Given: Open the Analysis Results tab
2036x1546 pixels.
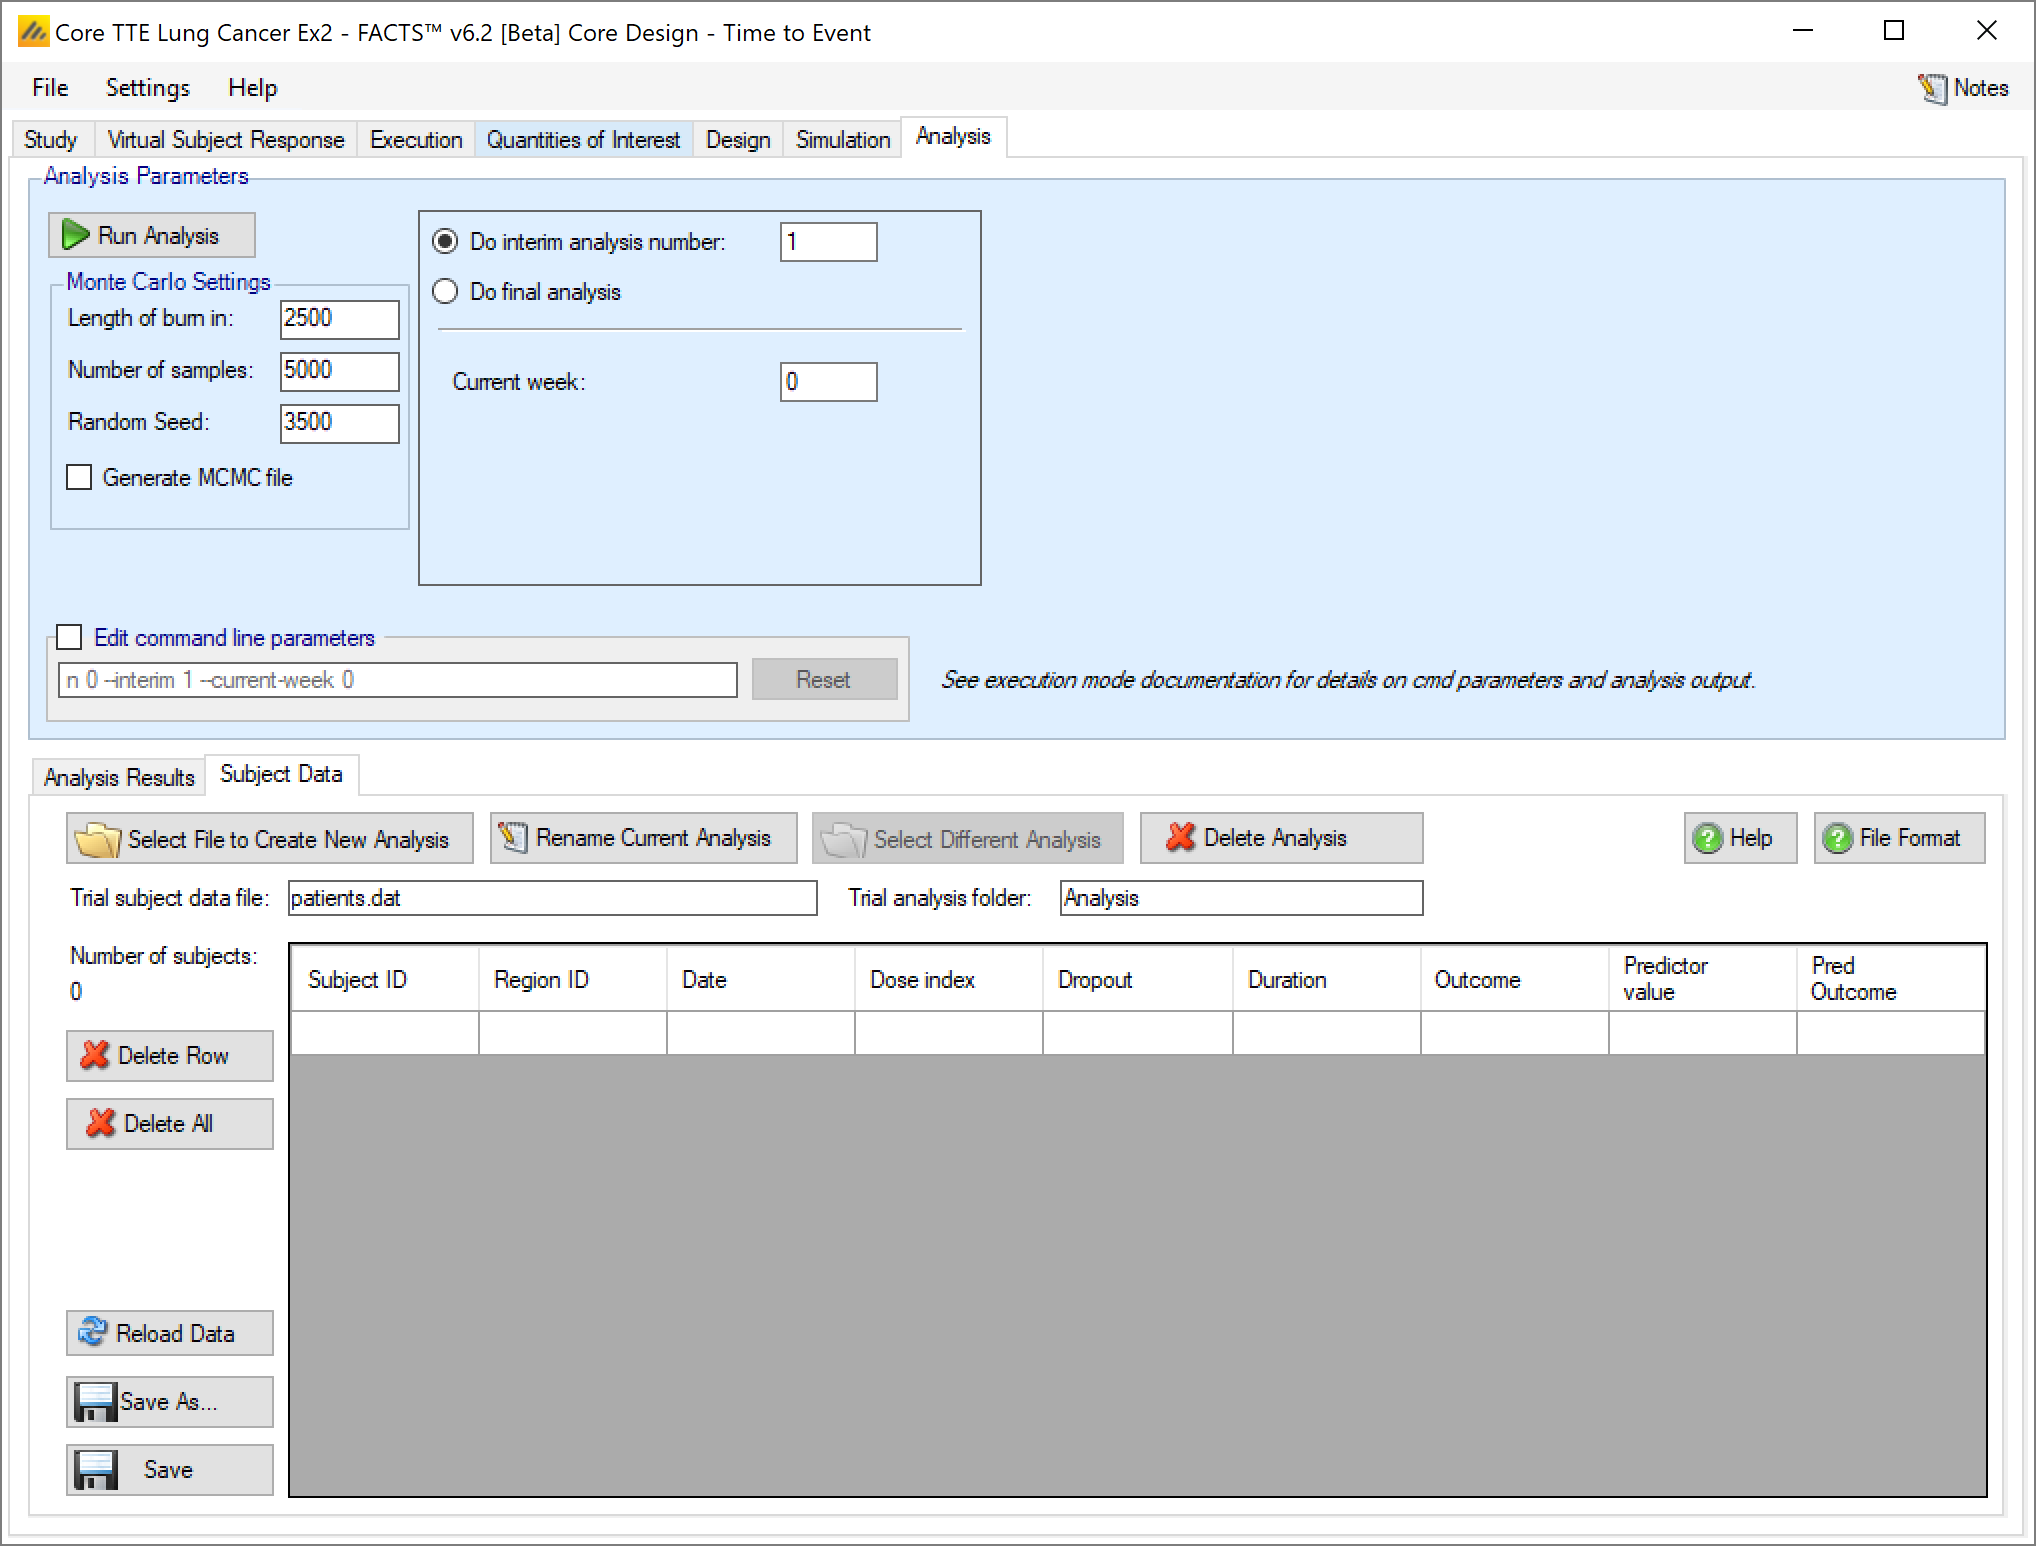Looking at the screenshot, I should pyautogui.click(x=119, y=777).
